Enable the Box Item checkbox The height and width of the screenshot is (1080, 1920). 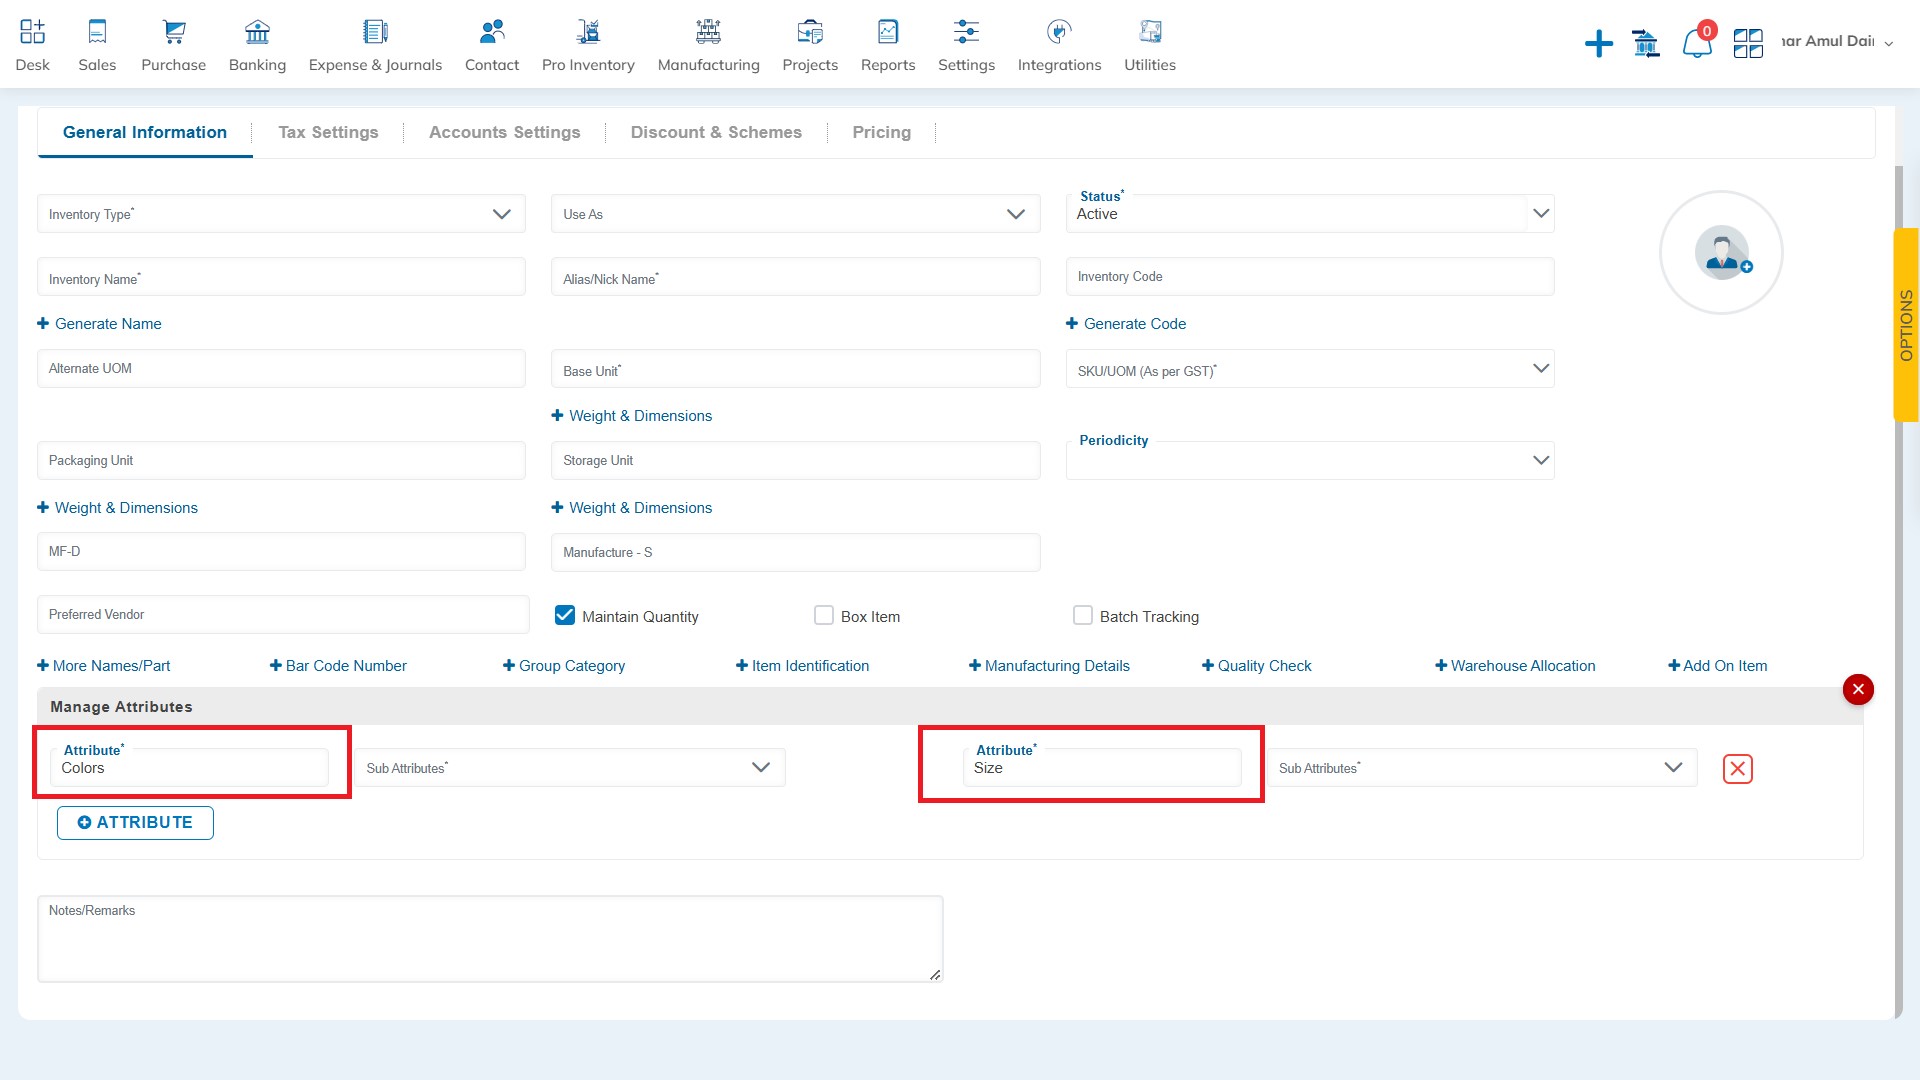824,615
